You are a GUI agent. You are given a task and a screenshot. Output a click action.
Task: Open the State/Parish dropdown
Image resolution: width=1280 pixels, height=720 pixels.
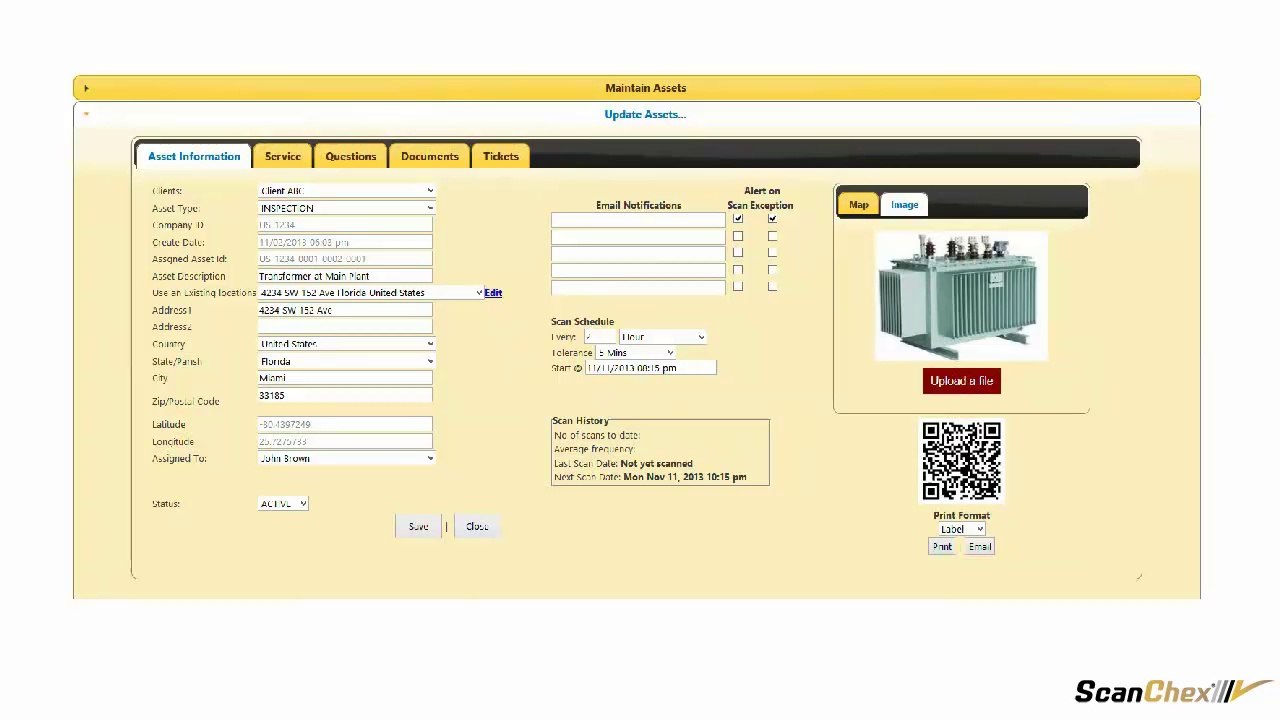tap(346, 361)
